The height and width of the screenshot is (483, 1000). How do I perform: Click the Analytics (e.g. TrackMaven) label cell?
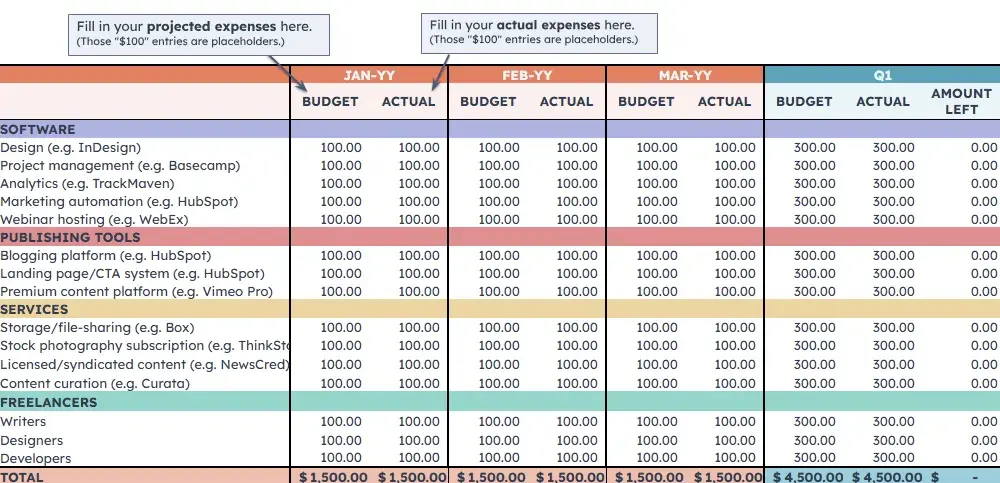[x=87, y=184]
